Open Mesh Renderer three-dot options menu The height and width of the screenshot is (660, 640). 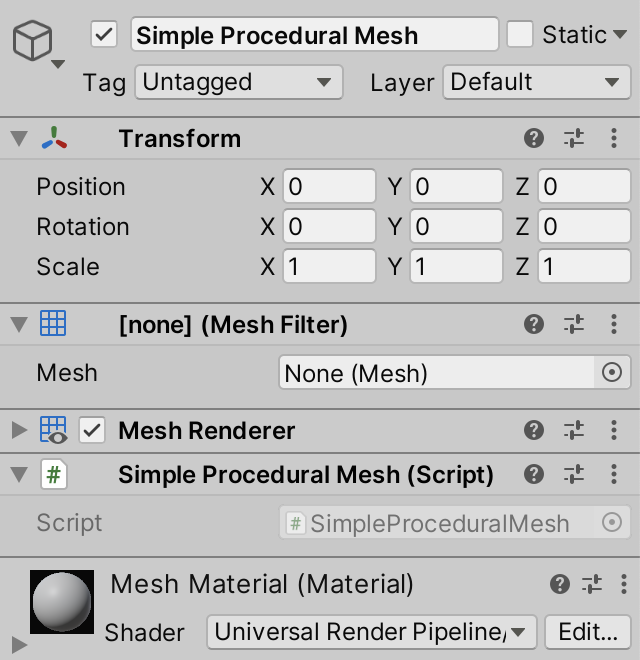pos(614,430)
